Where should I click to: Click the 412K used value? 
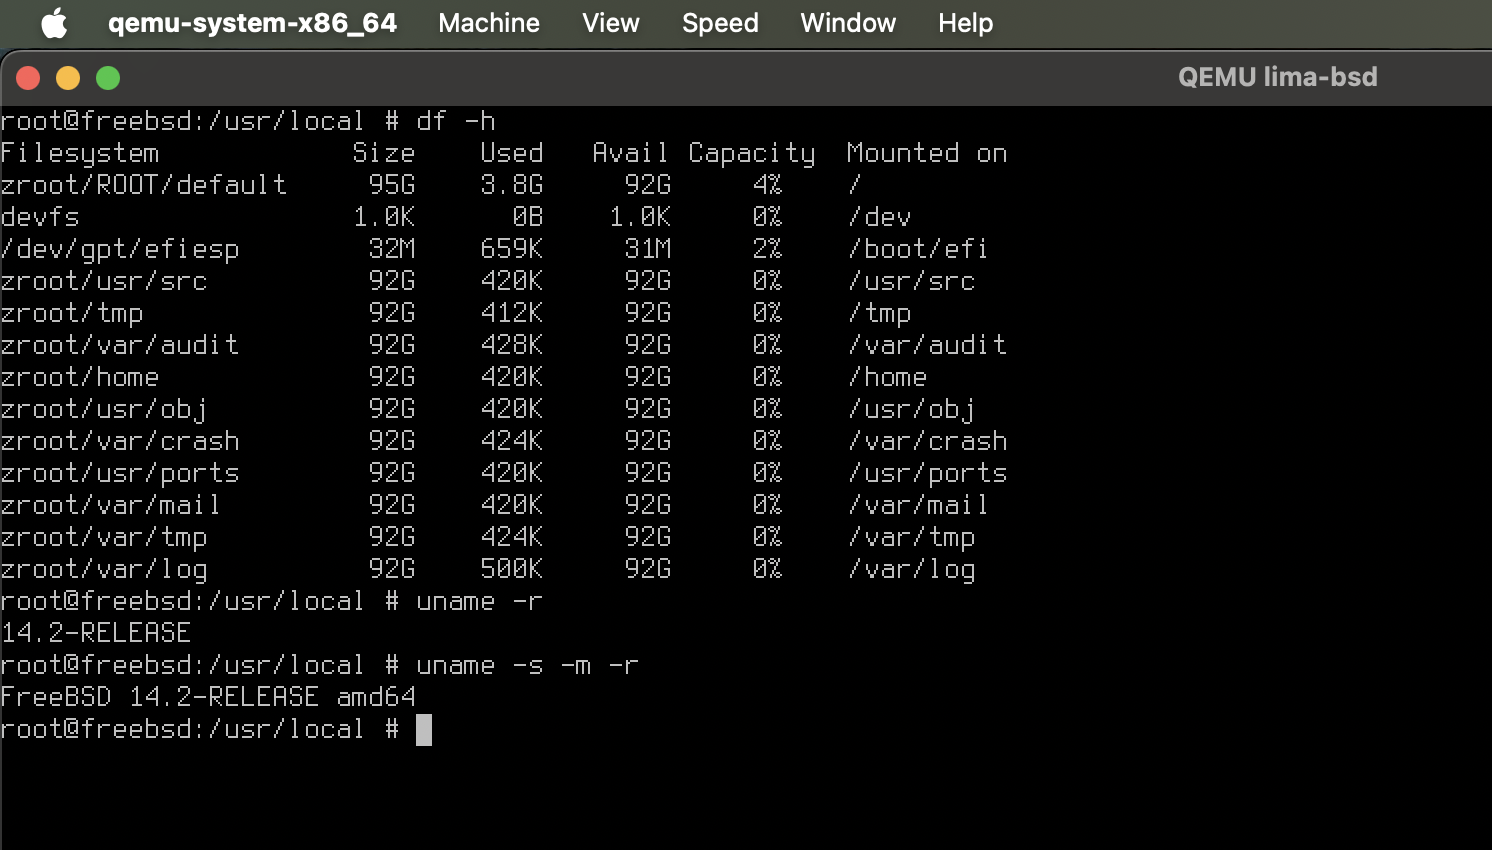(512, 313)
